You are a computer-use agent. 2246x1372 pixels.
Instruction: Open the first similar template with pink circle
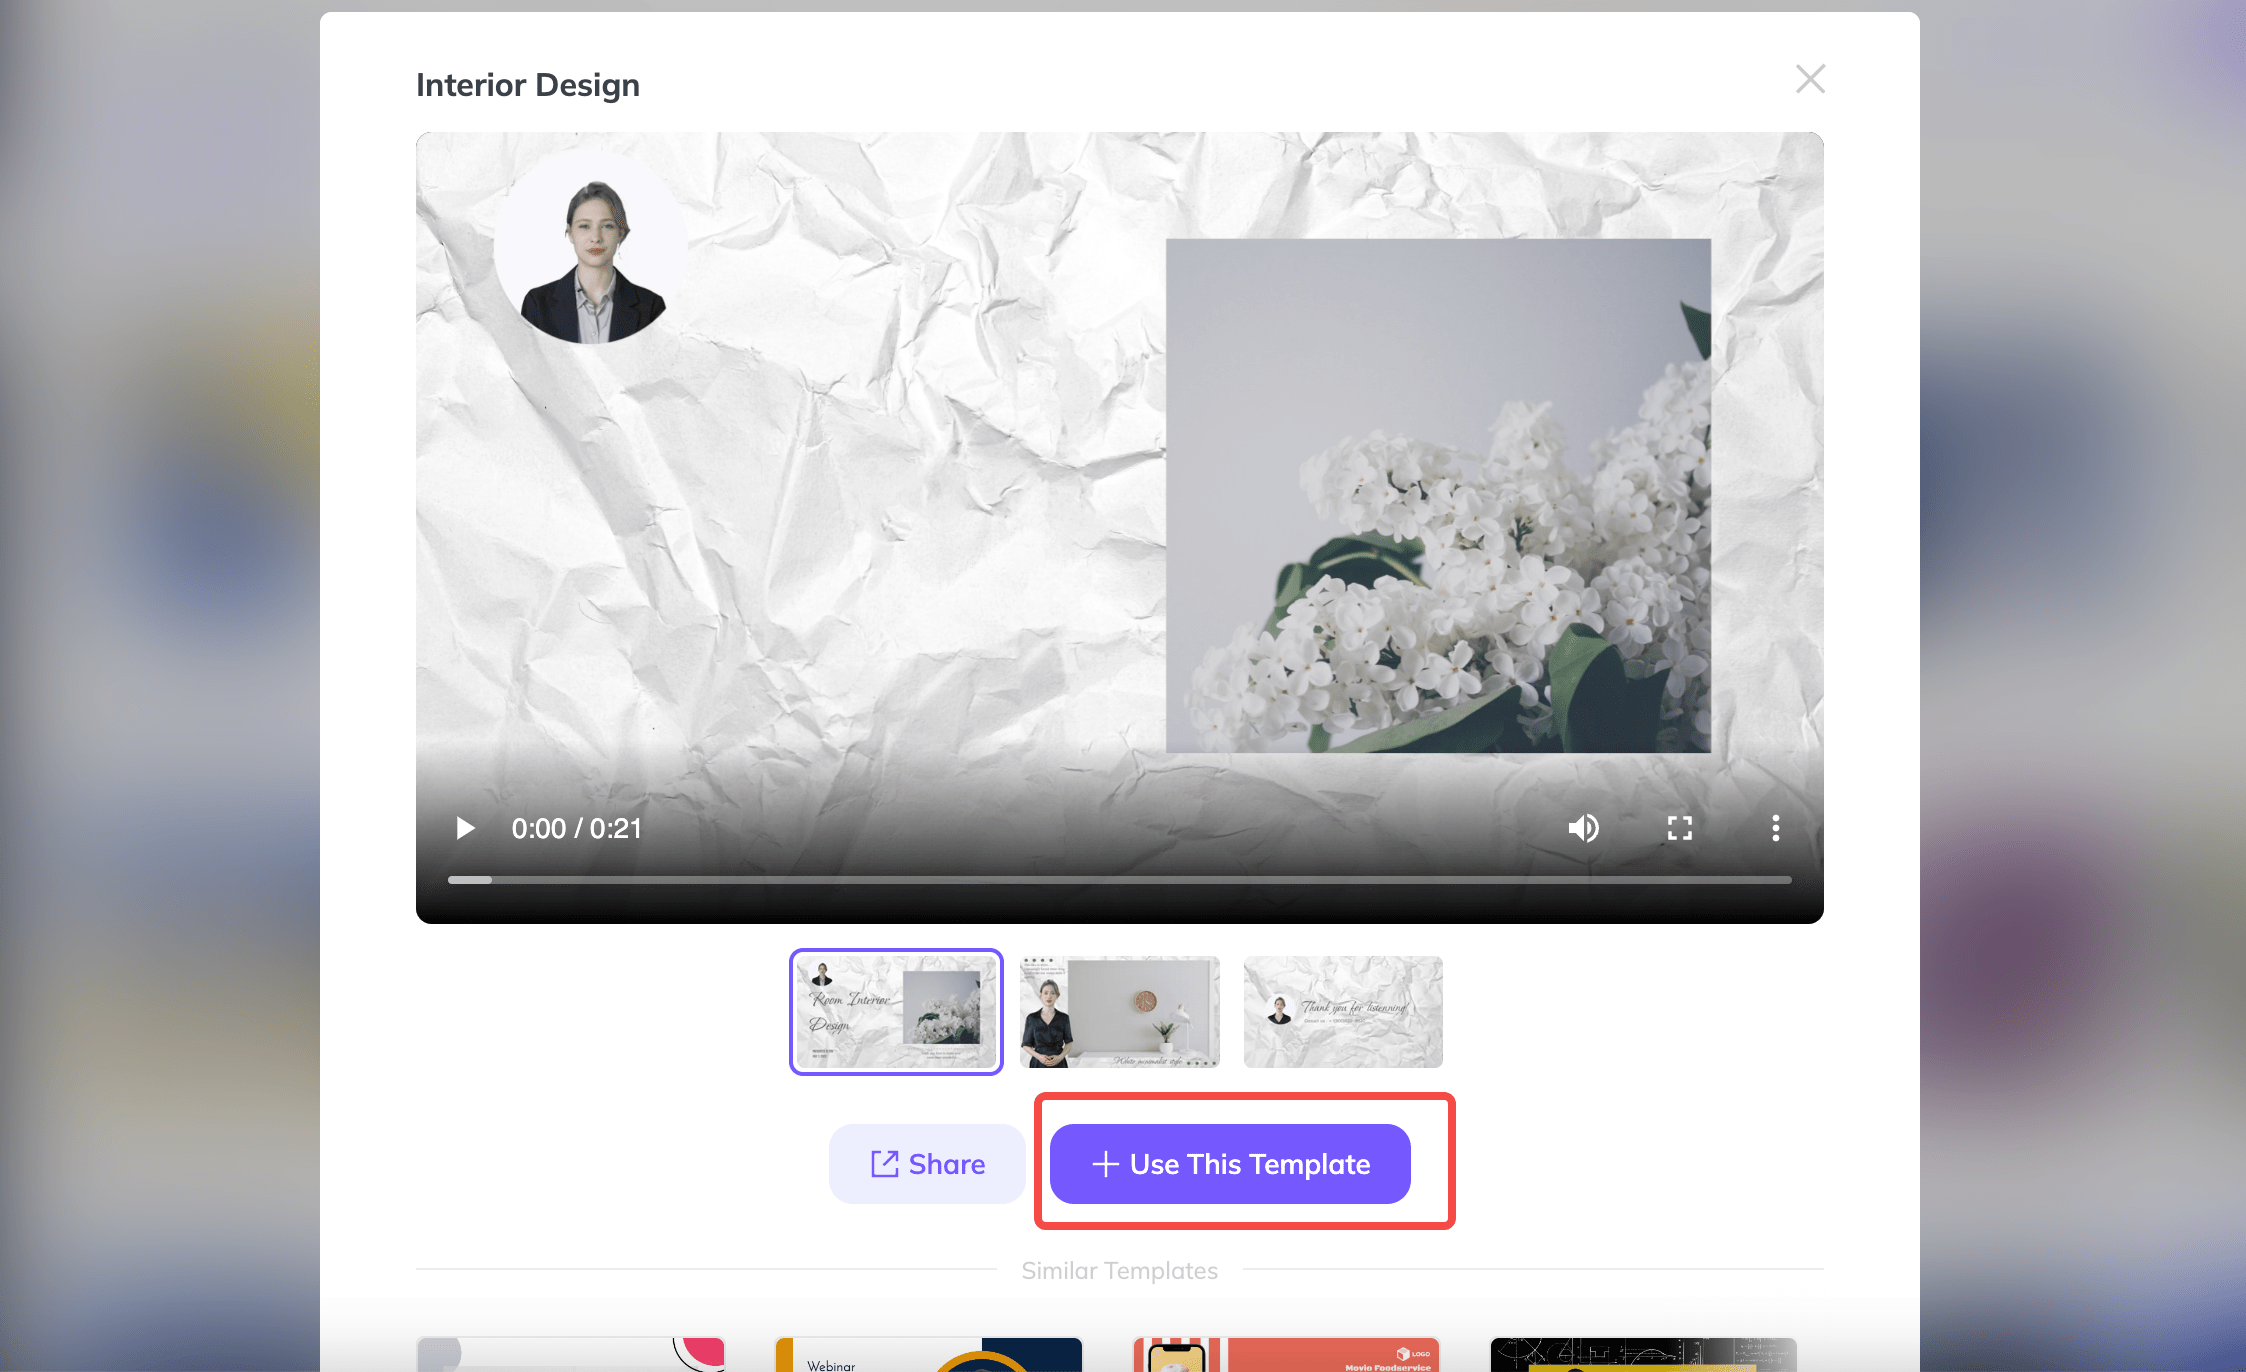click(x=571, y=1354)
